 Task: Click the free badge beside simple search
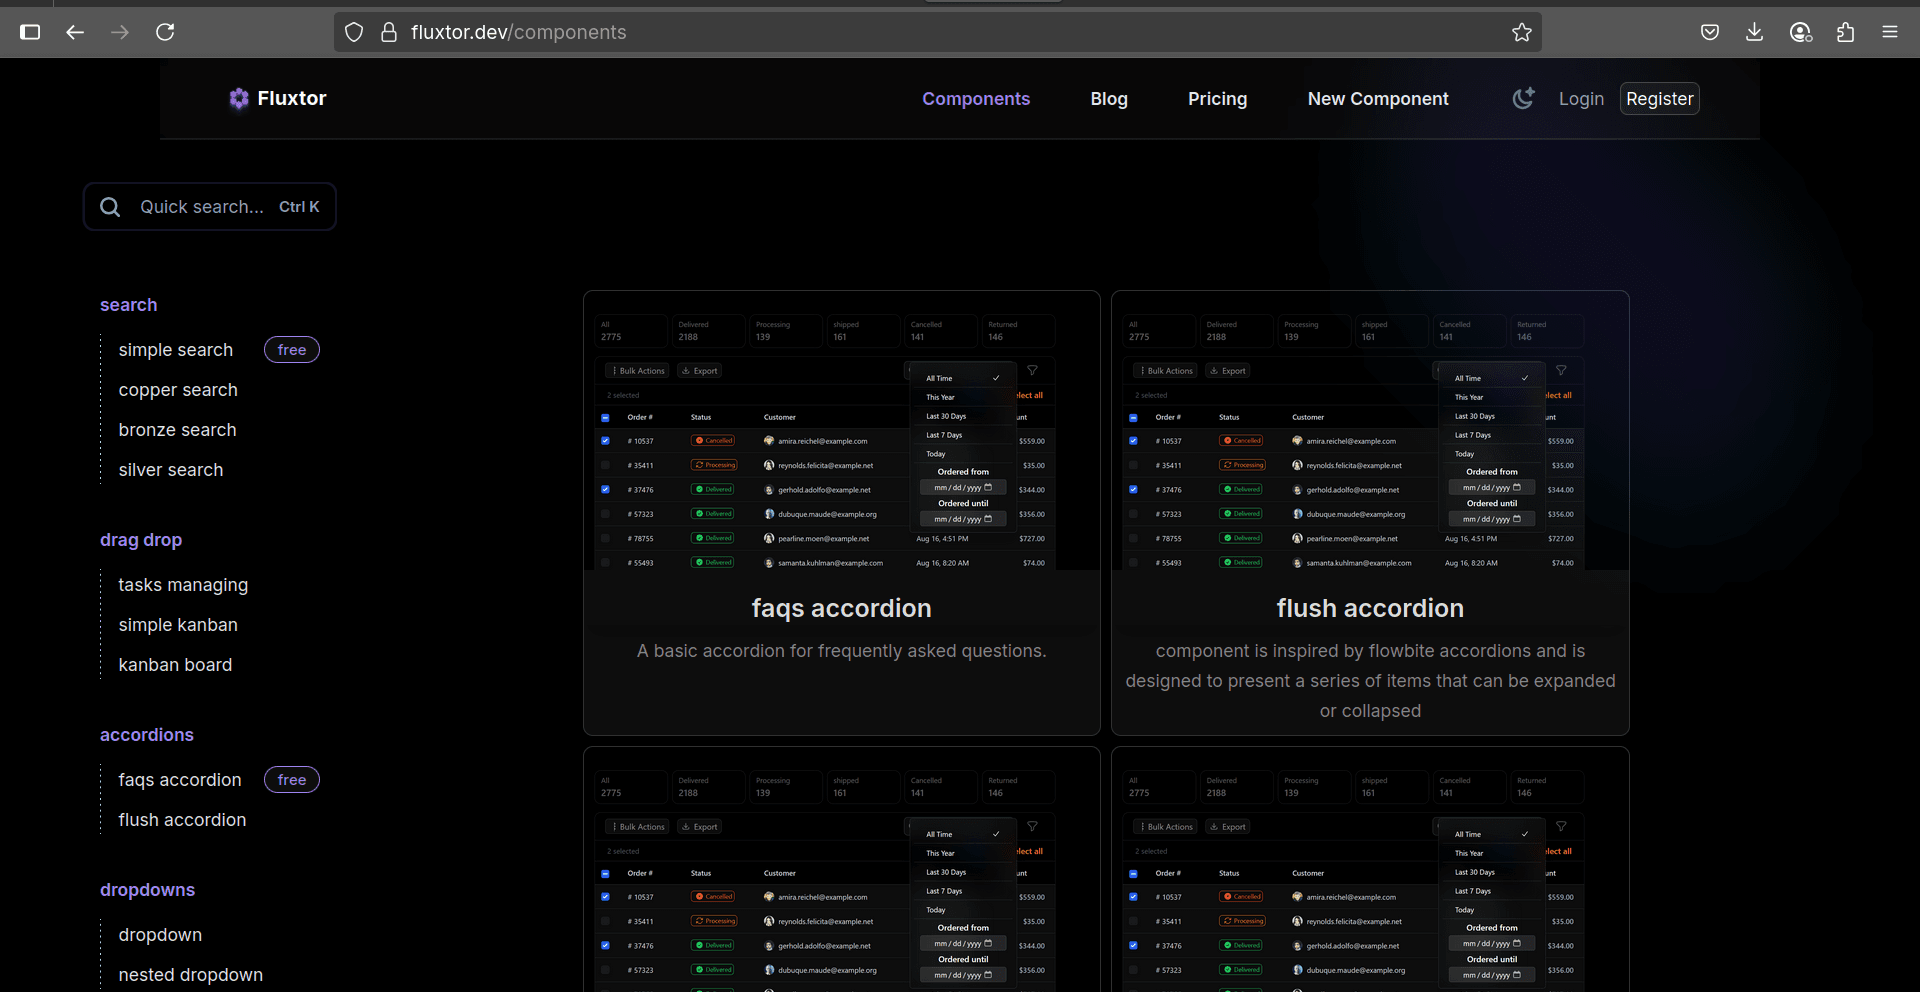click(x=292, y=350)
